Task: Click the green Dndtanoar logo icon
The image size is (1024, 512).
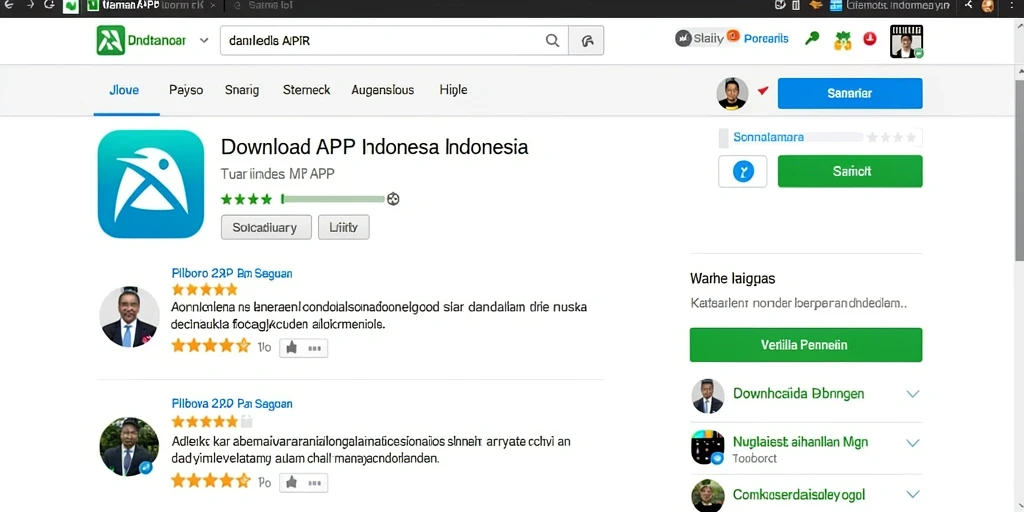Action: 110,40
